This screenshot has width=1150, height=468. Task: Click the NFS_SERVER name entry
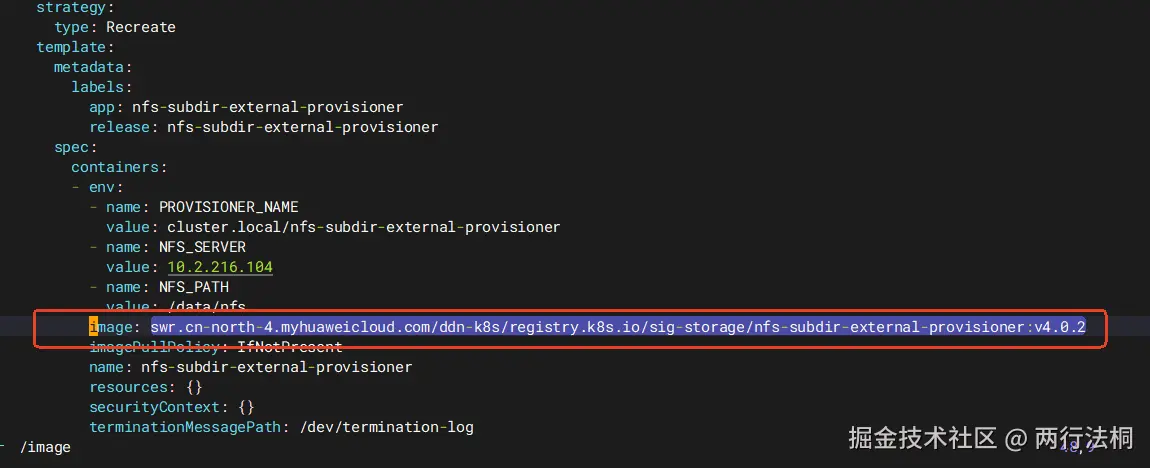click(202, 246)
